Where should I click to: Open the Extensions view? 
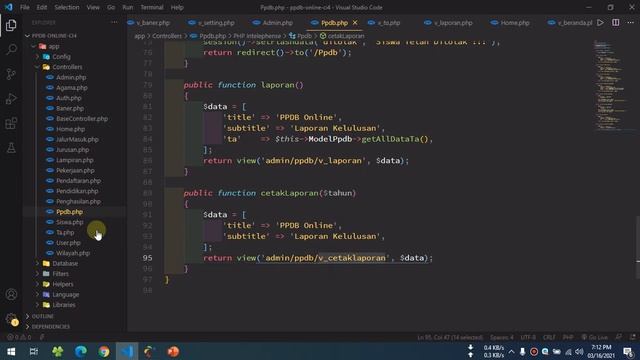[11, 123]
